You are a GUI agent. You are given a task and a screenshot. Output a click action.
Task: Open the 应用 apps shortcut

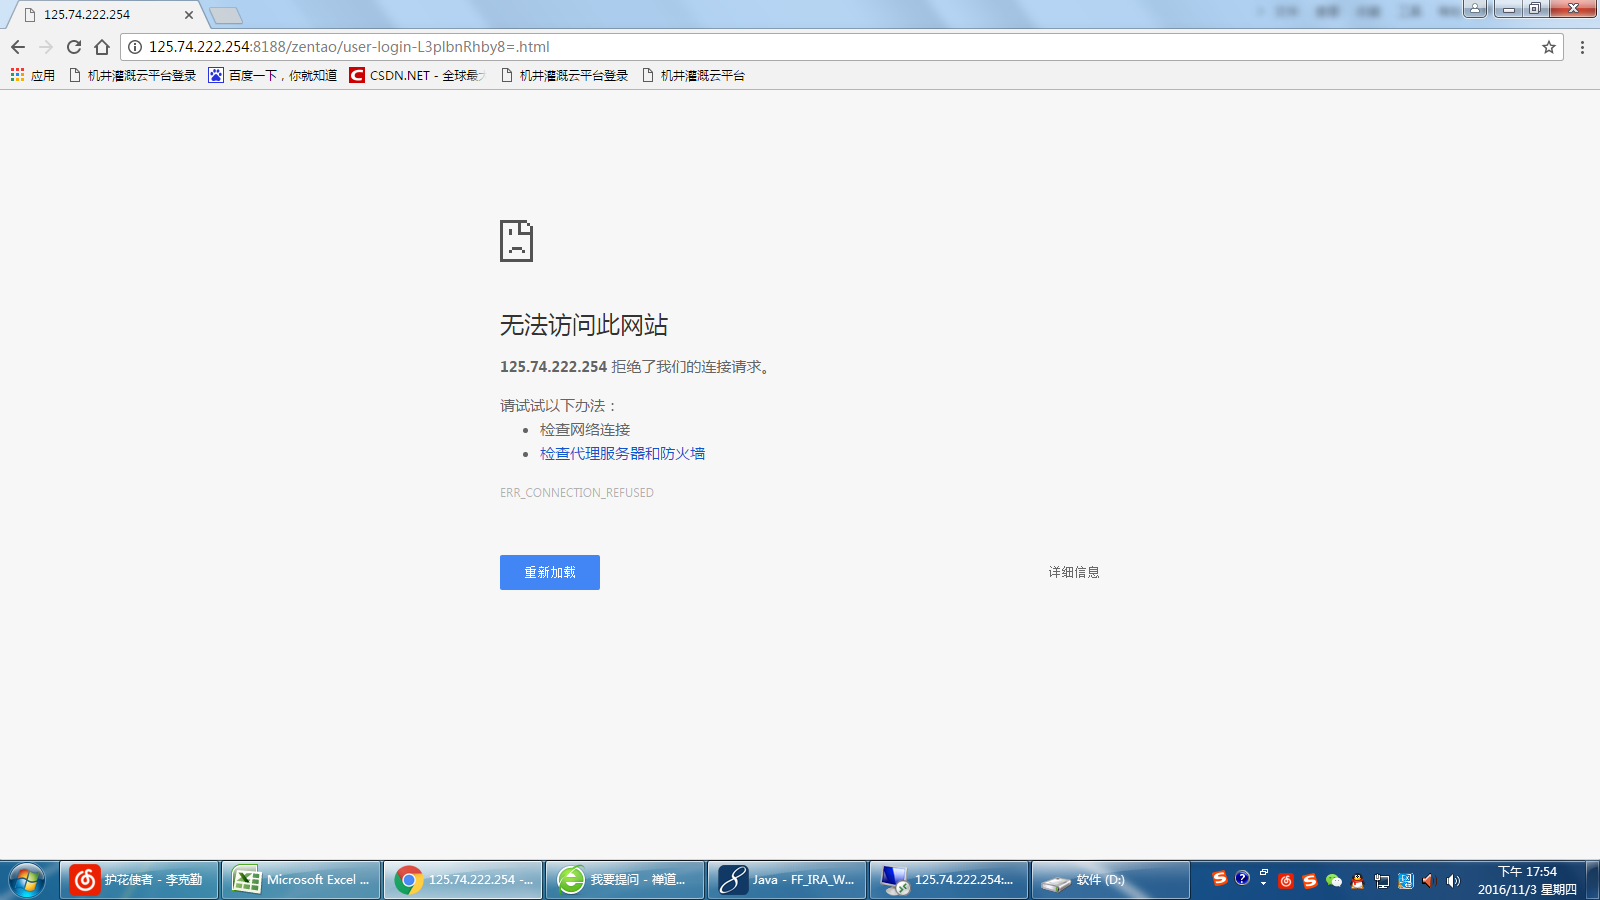coord(33,75)
